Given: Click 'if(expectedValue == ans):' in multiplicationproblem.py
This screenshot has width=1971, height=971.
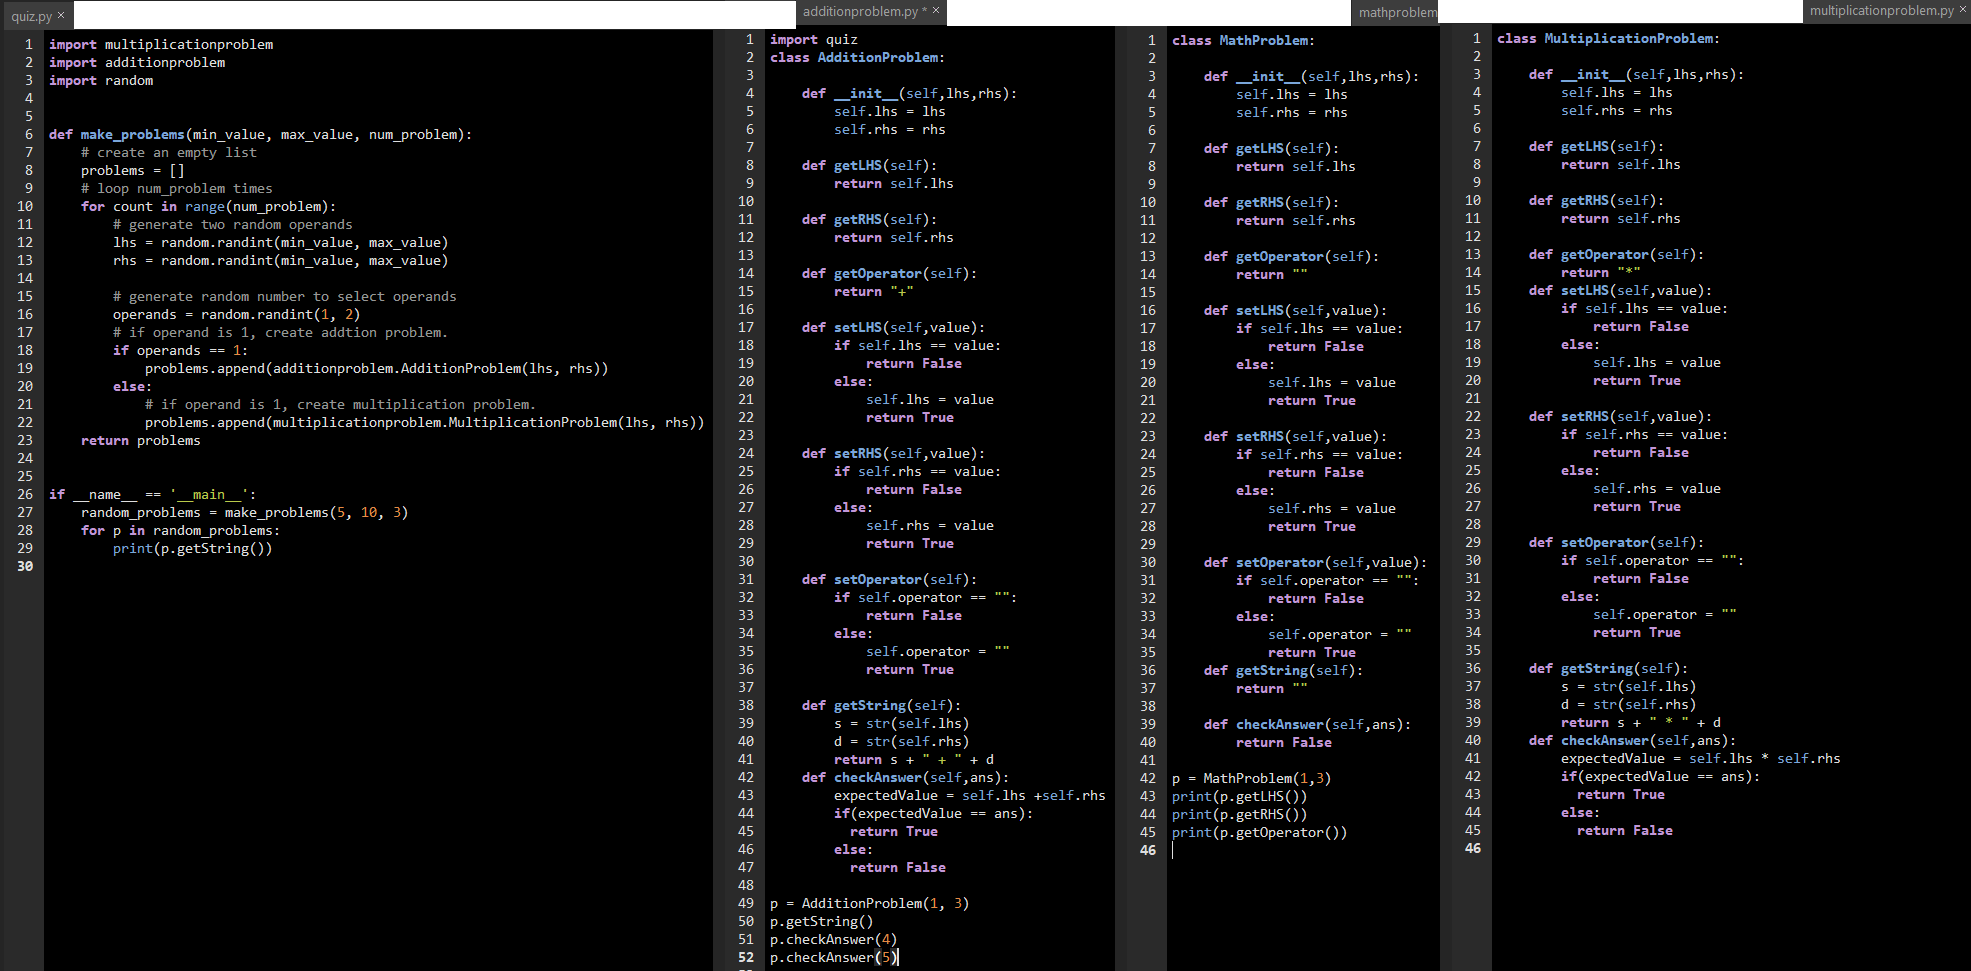Looking at the screenshot, I should click(1661, 776).
